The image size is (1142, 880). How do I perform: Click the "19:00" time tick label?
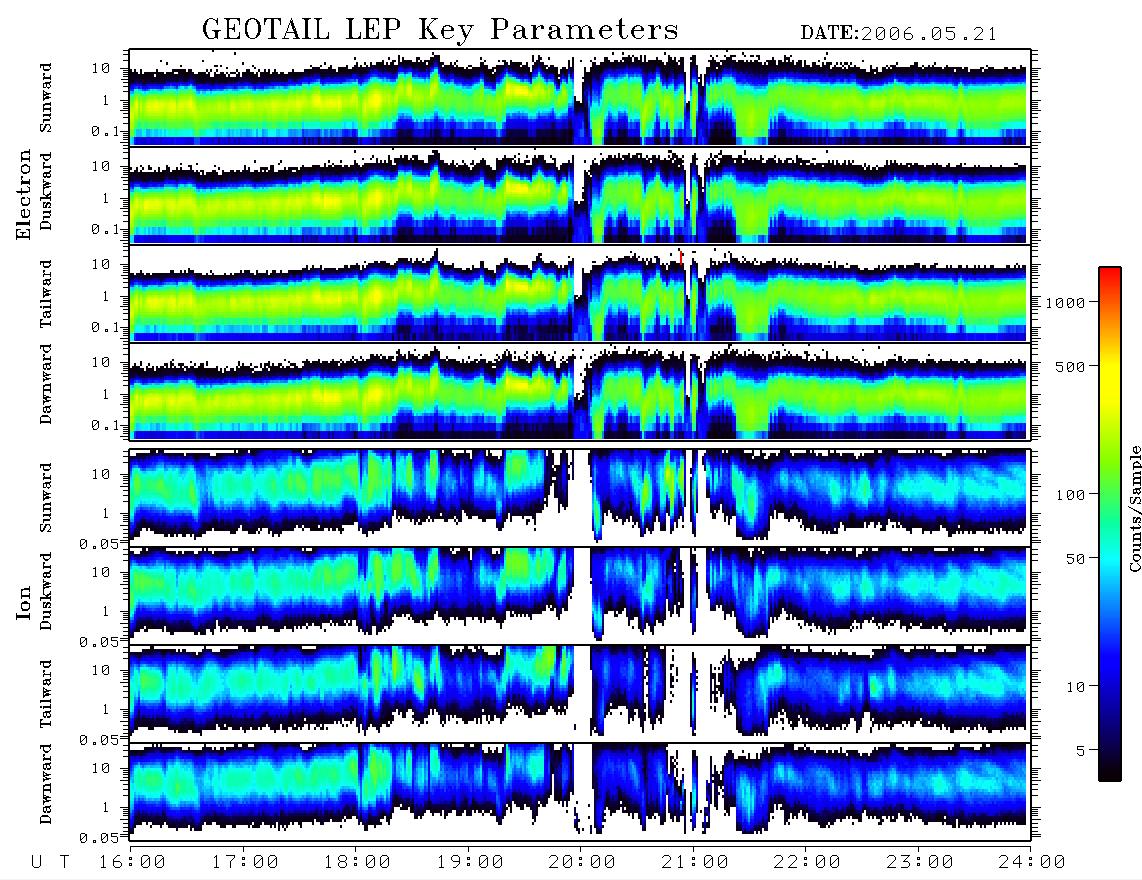tap(470, 862)
